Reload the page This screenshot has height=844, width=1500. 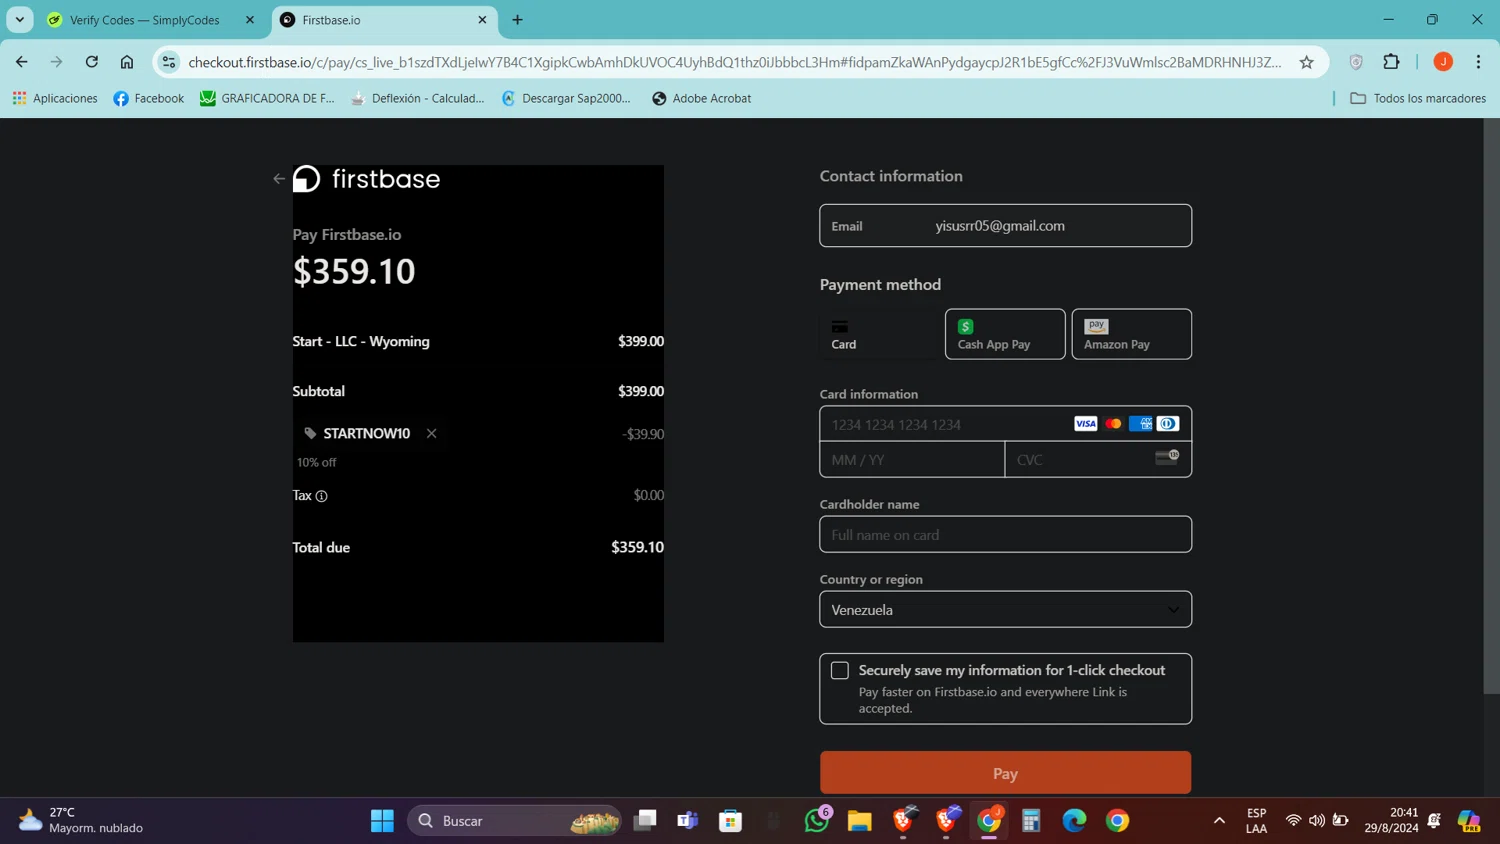(92, 62)
